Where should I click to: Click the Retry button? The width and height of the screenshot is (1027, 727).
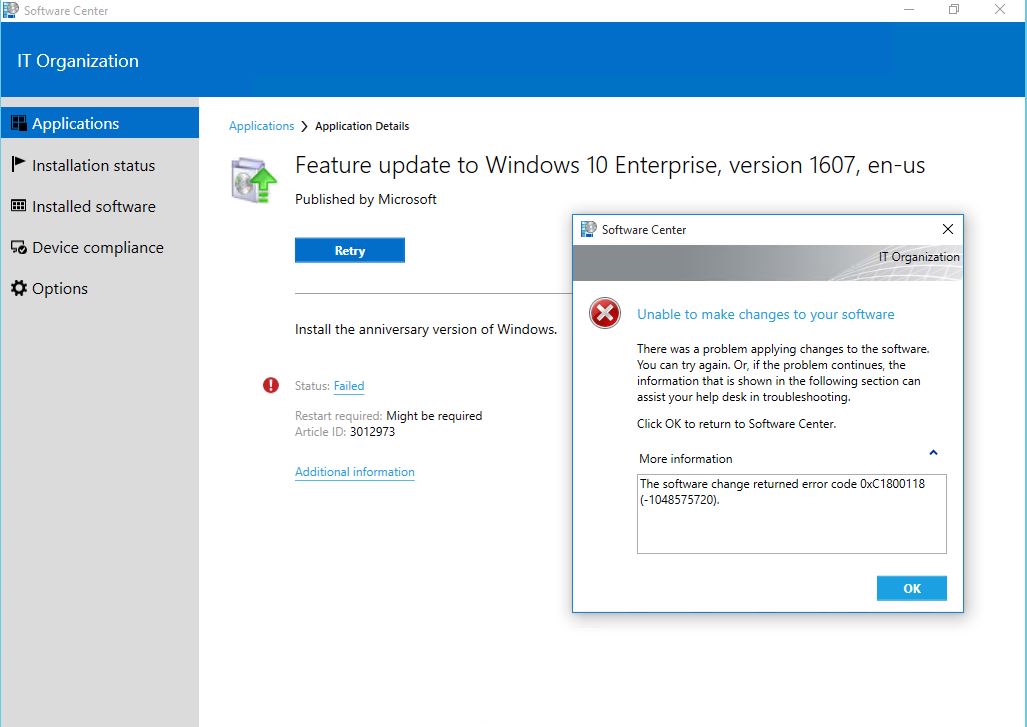[x=350, y=250]
